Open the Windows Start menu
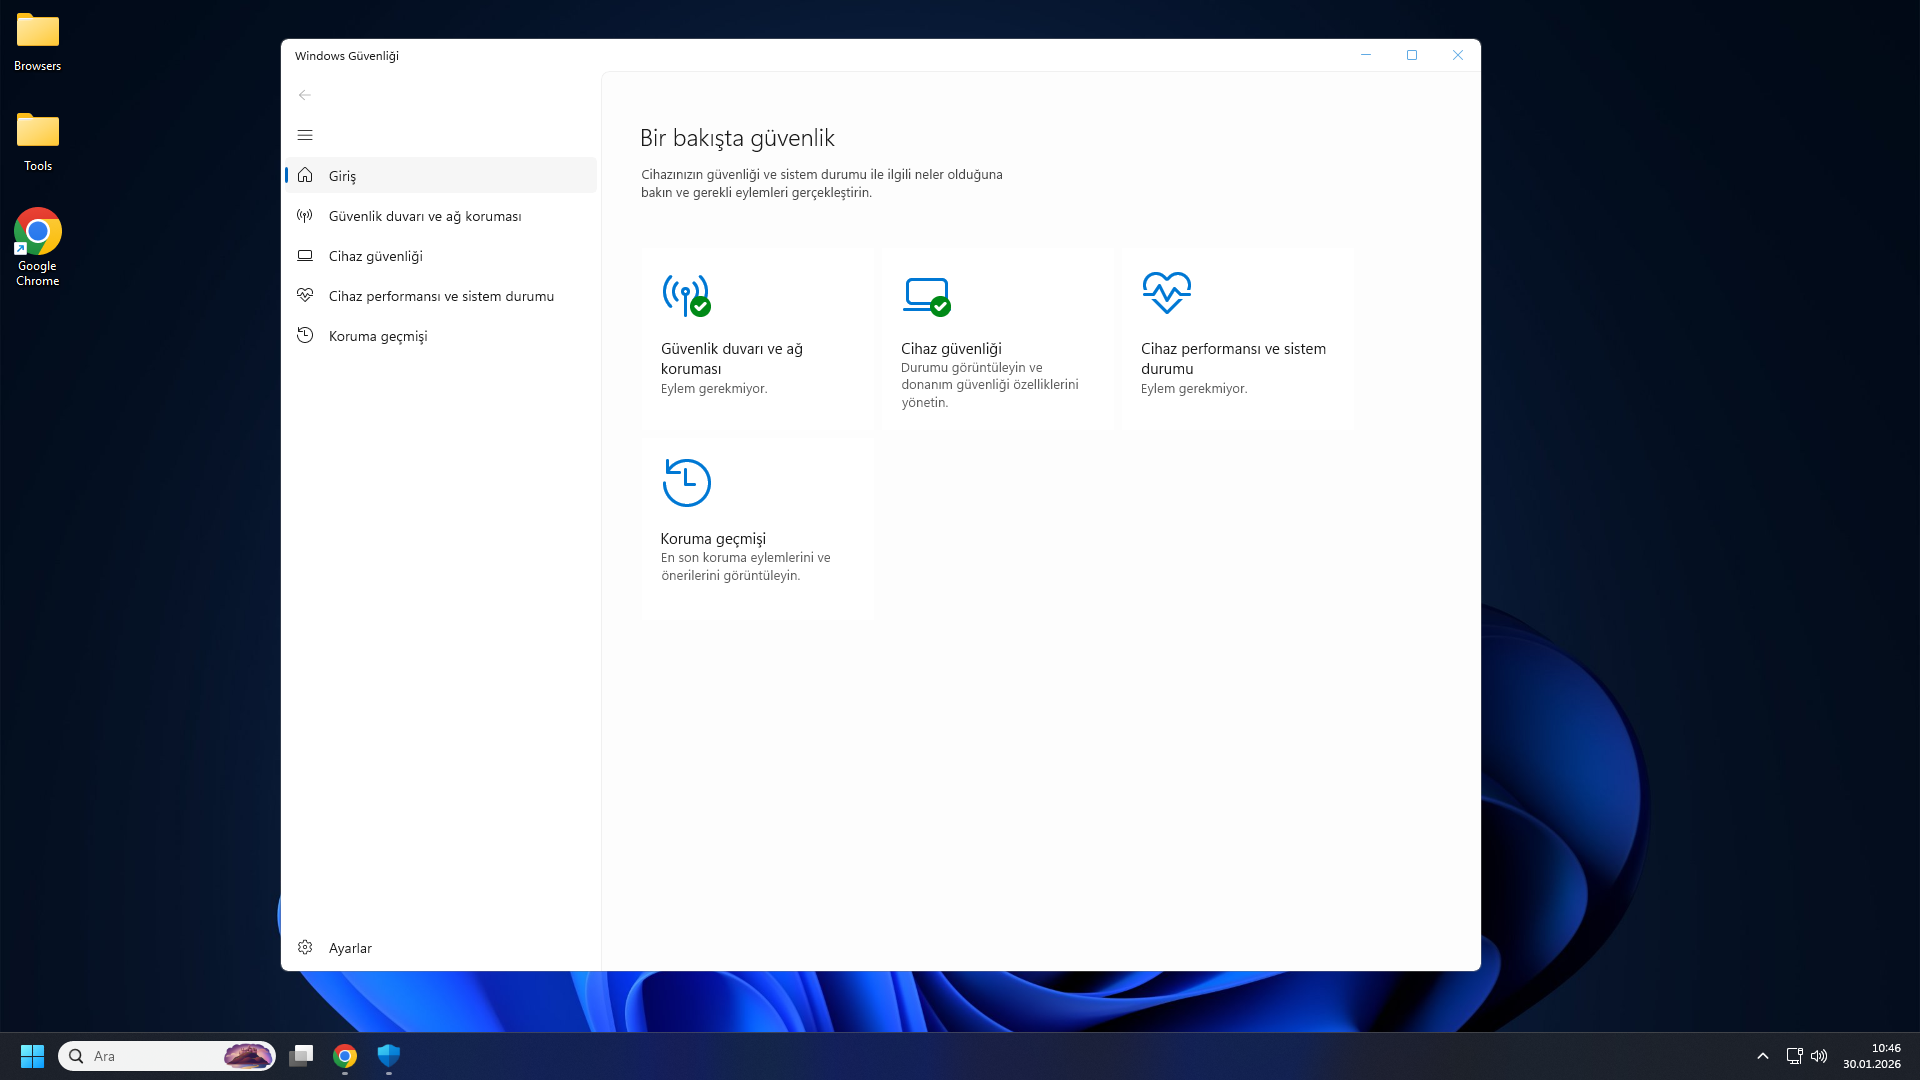Screen dimensions: 1920x1080 click(32, 1056)
